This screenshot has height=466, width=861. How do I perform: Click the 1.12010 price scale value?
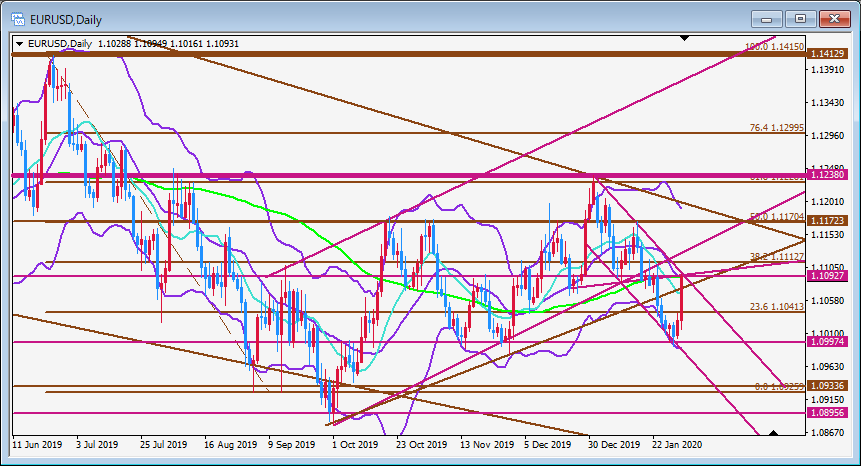coord(828,201)
